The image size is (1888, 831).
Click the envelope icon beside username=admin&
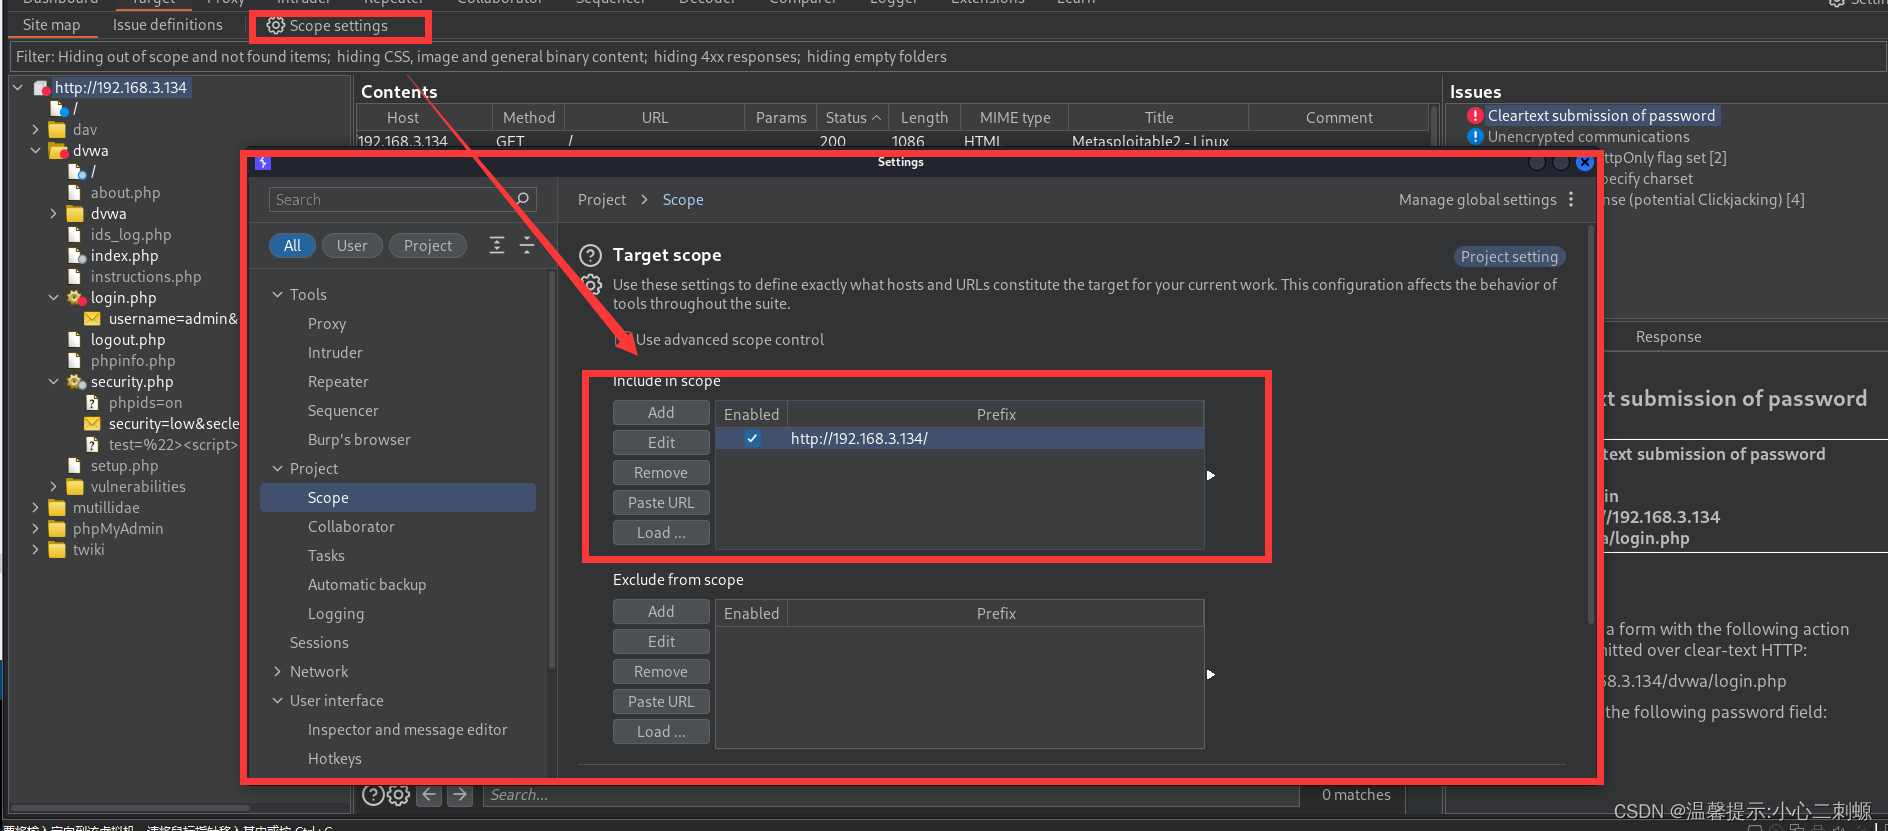92,319
